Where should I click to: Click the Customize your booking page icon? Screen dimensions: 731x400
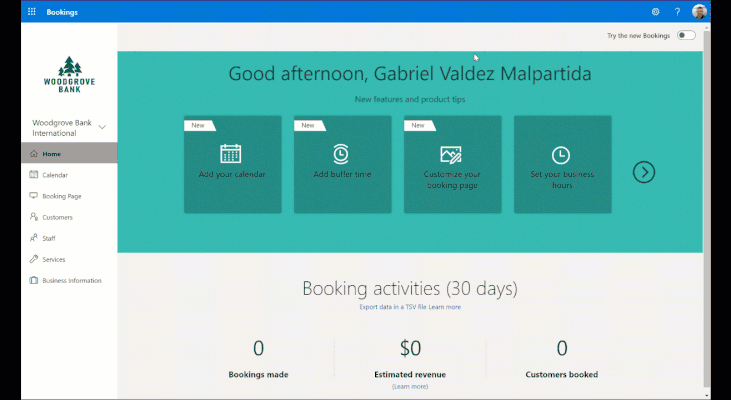pos(451,154)
